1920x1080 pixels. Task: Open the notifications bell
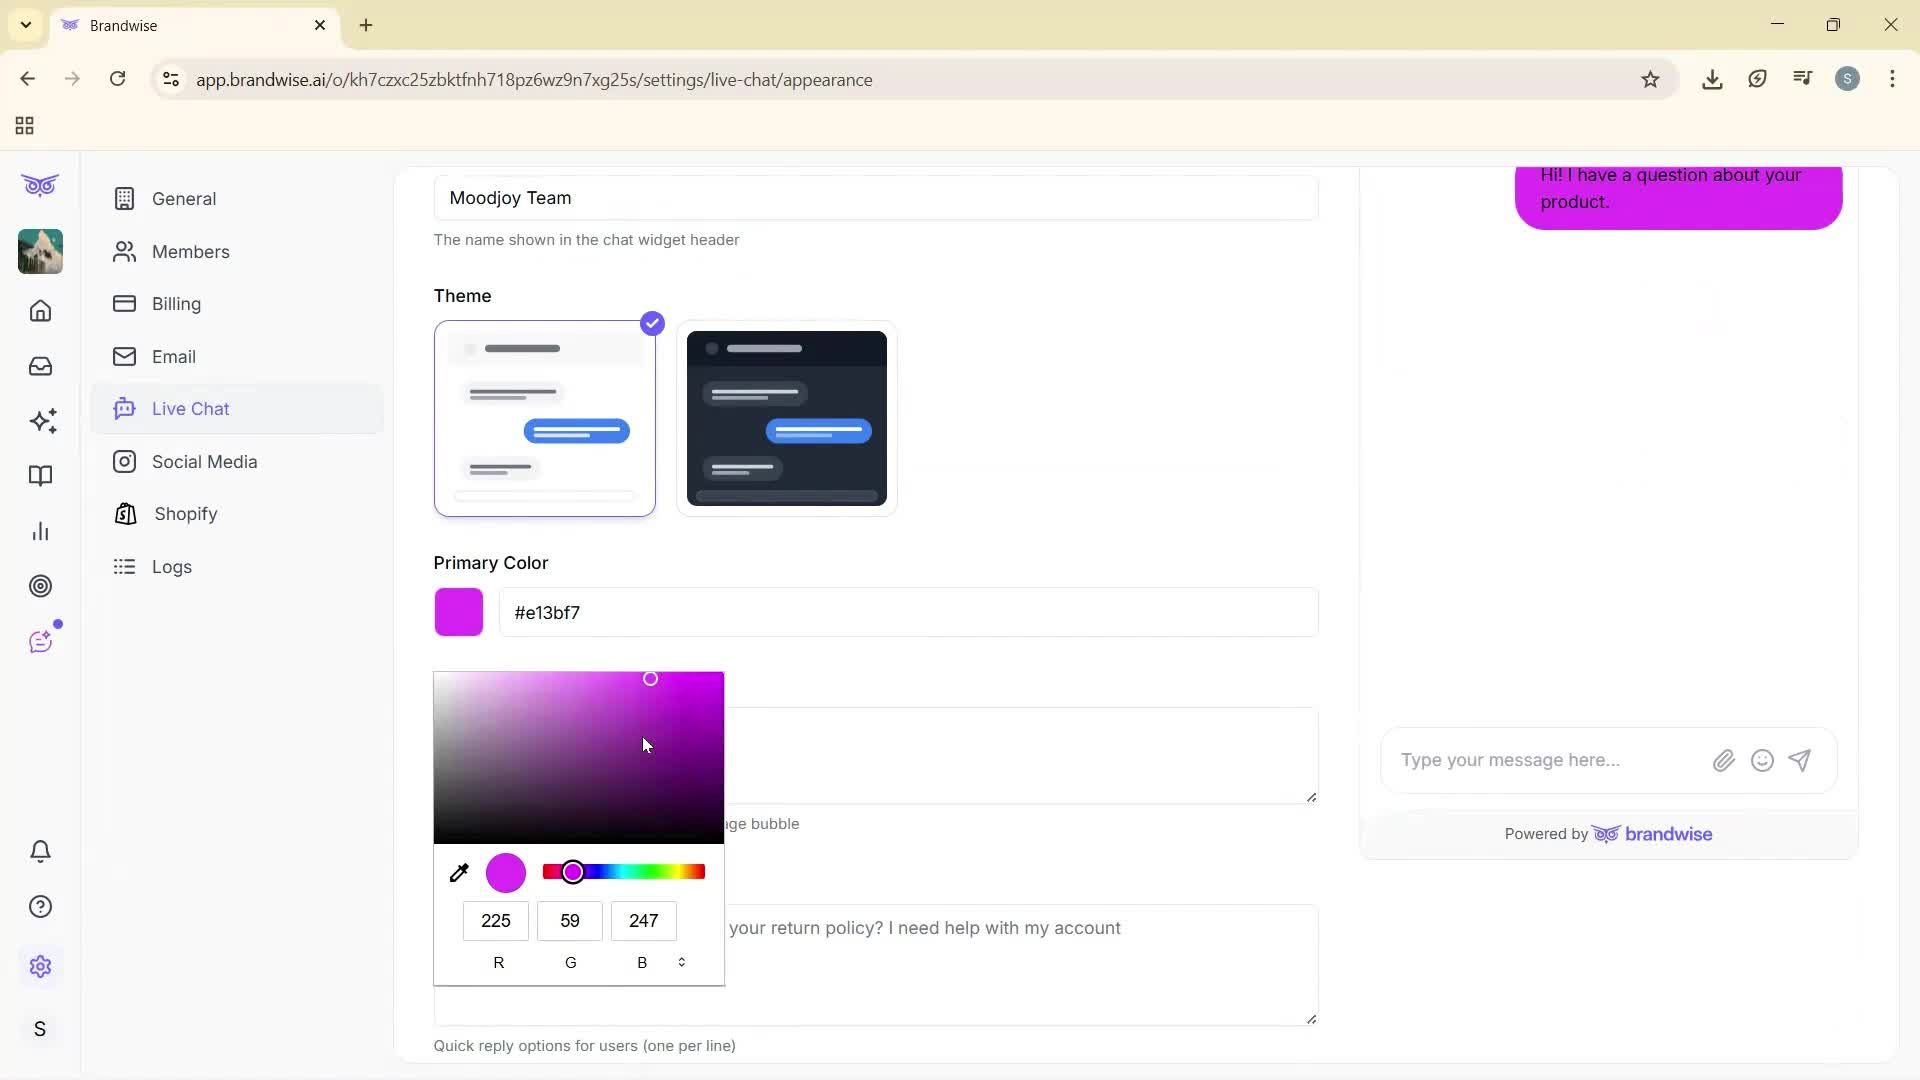[40, 851]
